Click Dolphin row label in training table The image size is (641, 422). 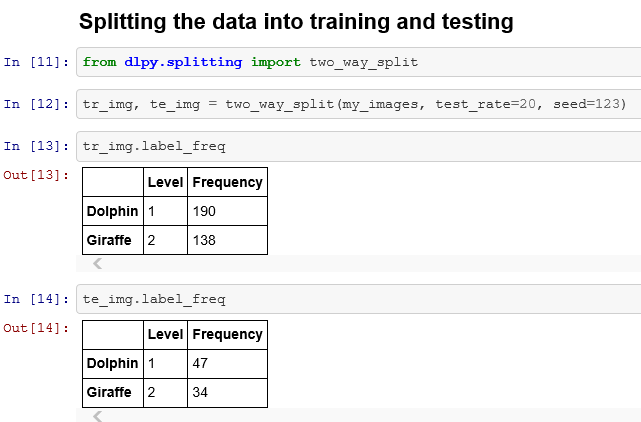coord(112,211)
